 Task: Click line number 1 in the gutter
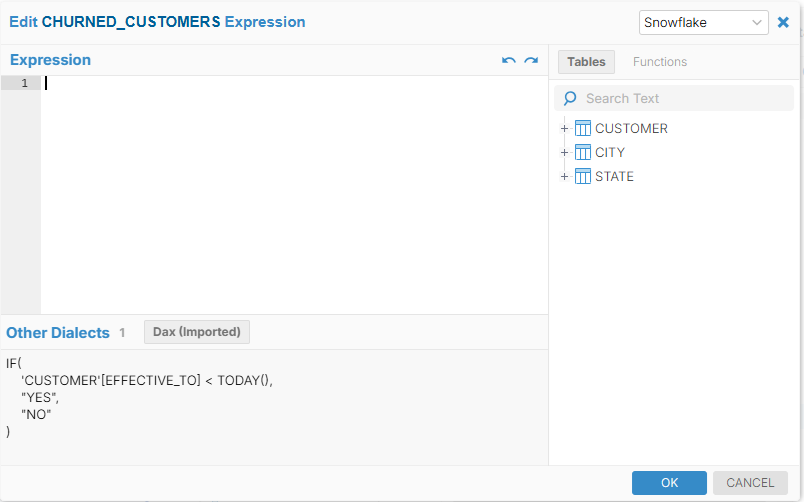point(24,83)
